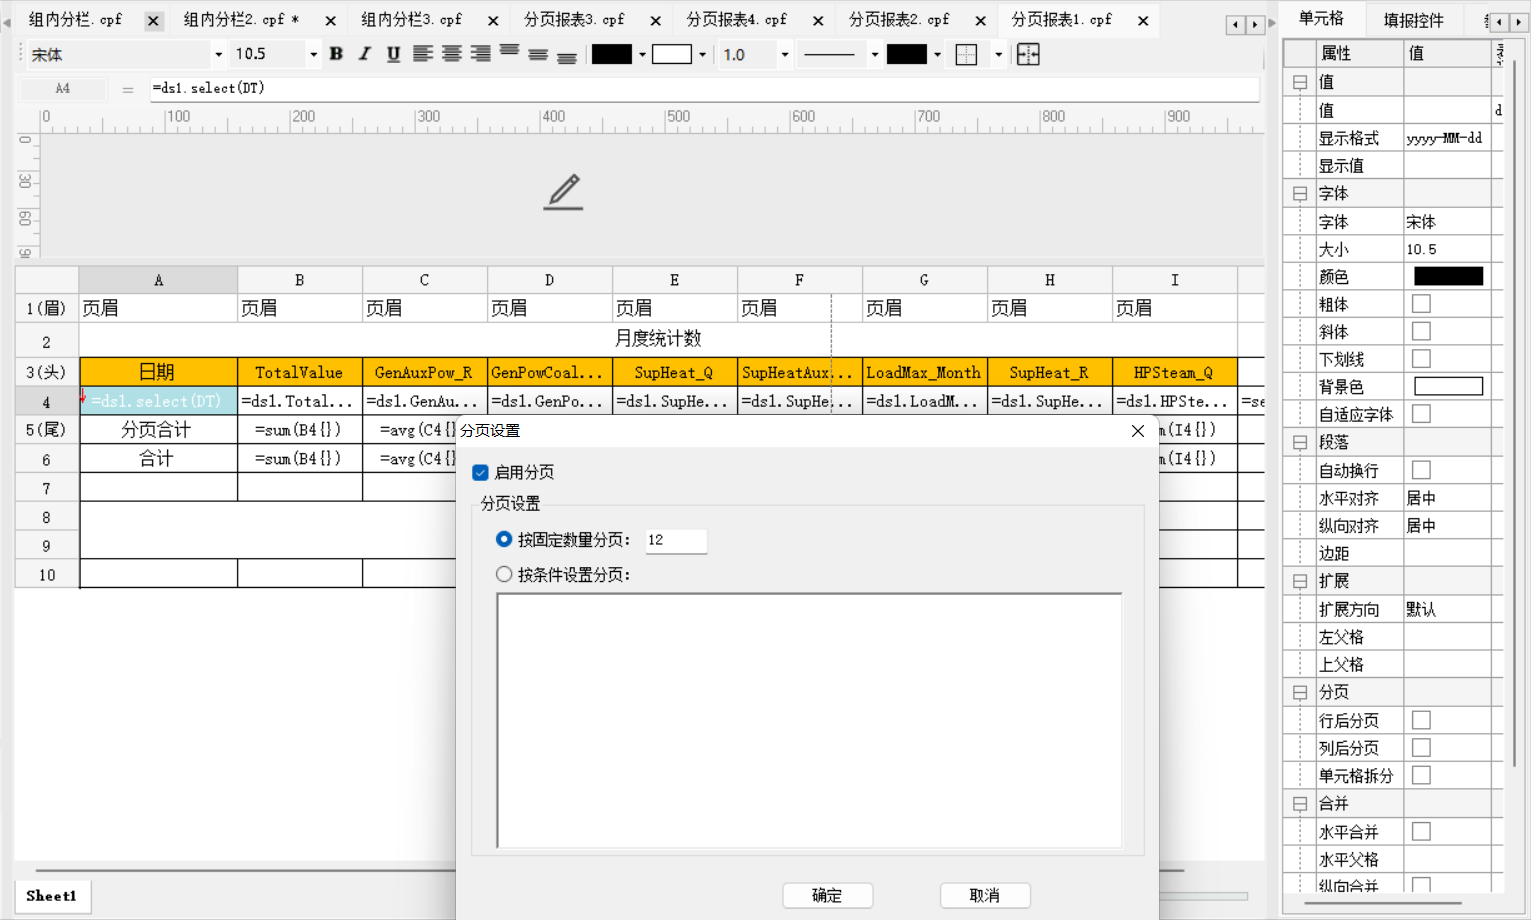Toggle underline formatting in toolbar
1531x920 pixels.
(394, 54)
